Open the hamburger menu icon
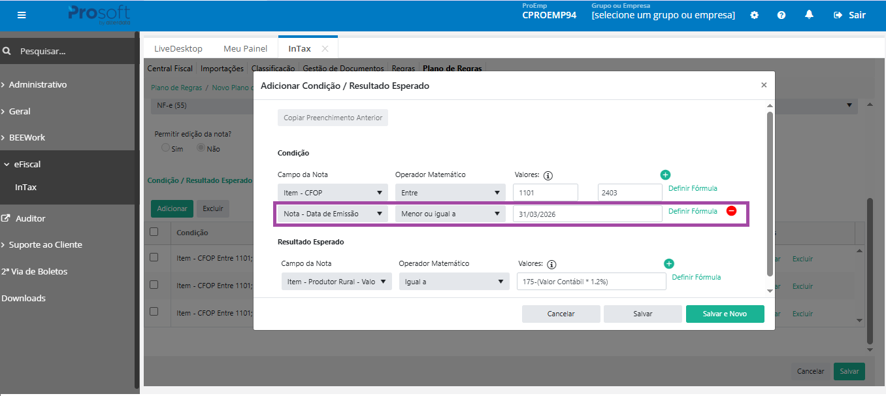This screenshot has height=396, width=886. pos(21,15)
